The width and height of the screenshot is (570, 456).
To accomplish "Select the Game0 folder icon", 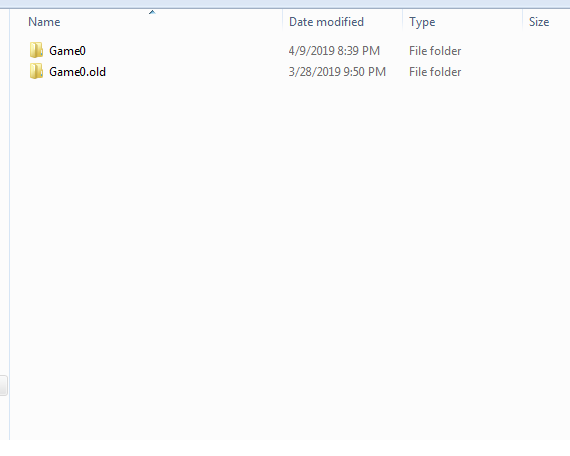I will pos(36,50).
